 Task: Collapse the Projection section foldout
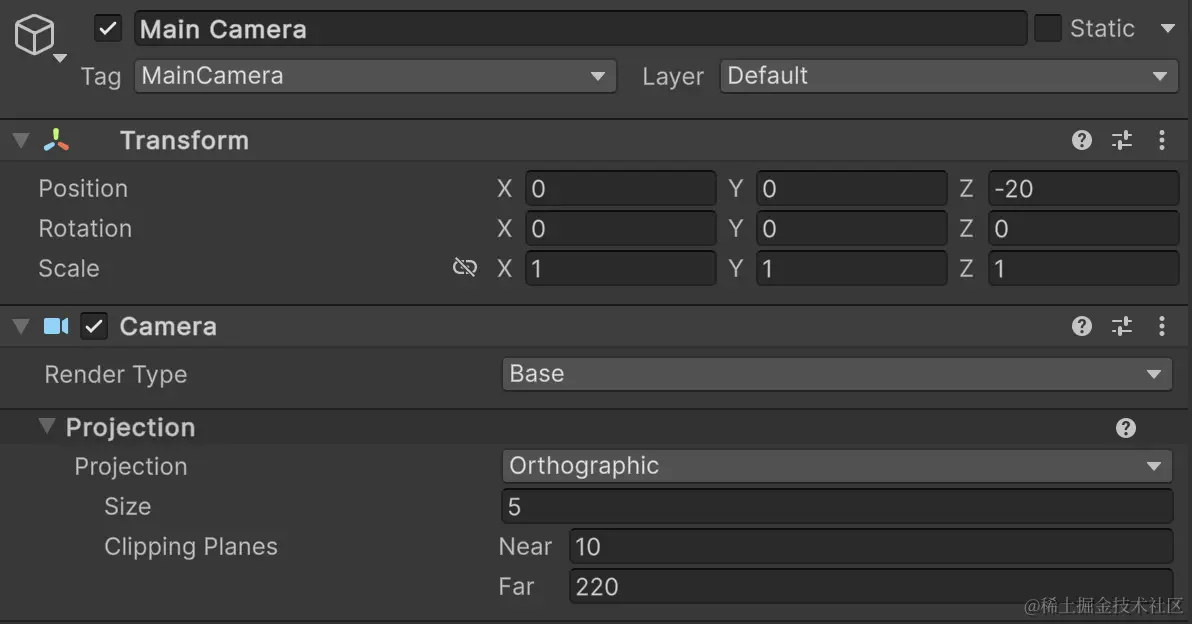pos(46,427)
